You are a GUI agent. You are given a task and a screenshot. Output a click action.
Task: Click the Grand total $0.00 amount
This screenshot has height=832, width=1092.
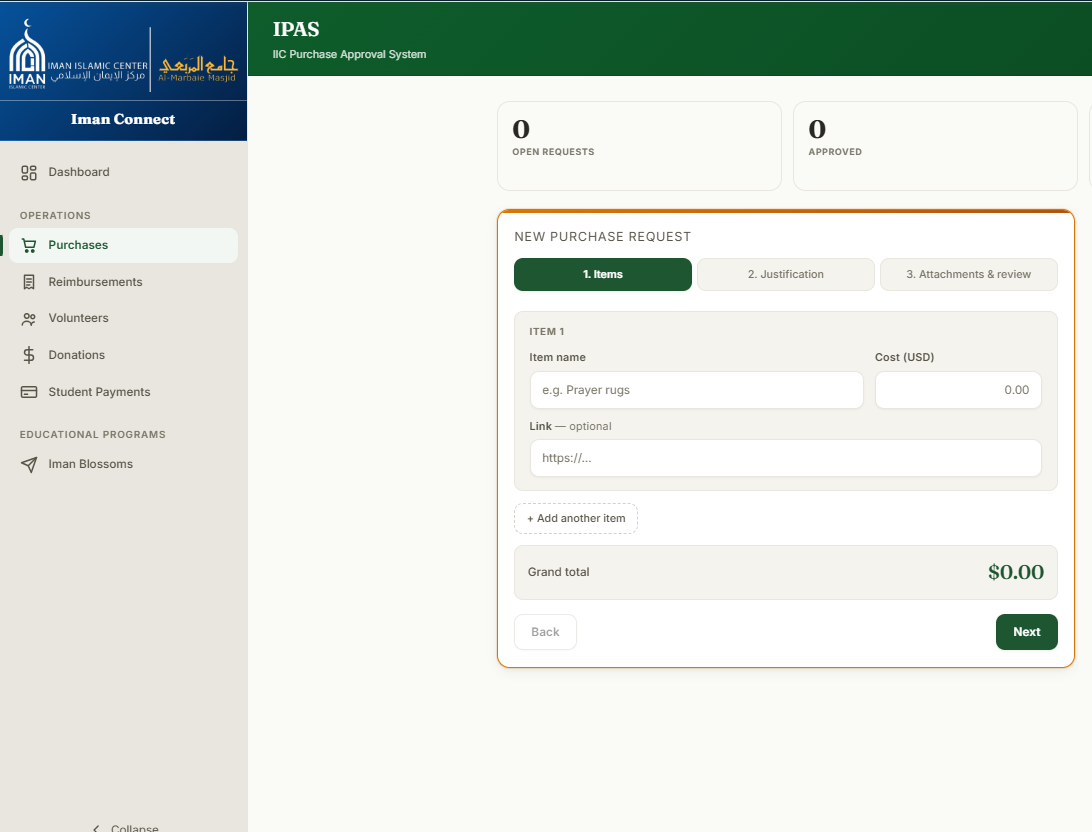[1015, 572]
